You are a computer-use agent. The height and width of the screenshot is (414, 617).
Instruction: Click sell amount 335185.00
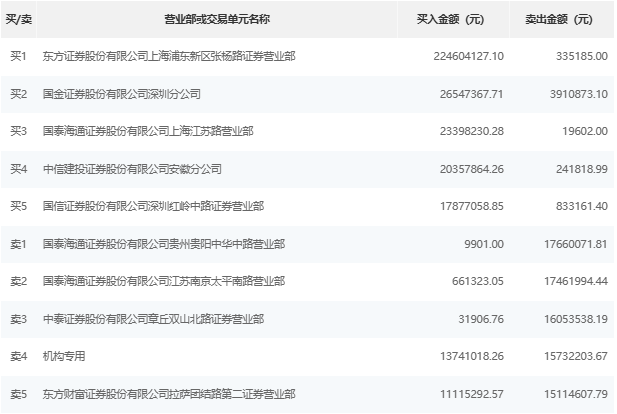pyautogui.click(x=582, y=56)
